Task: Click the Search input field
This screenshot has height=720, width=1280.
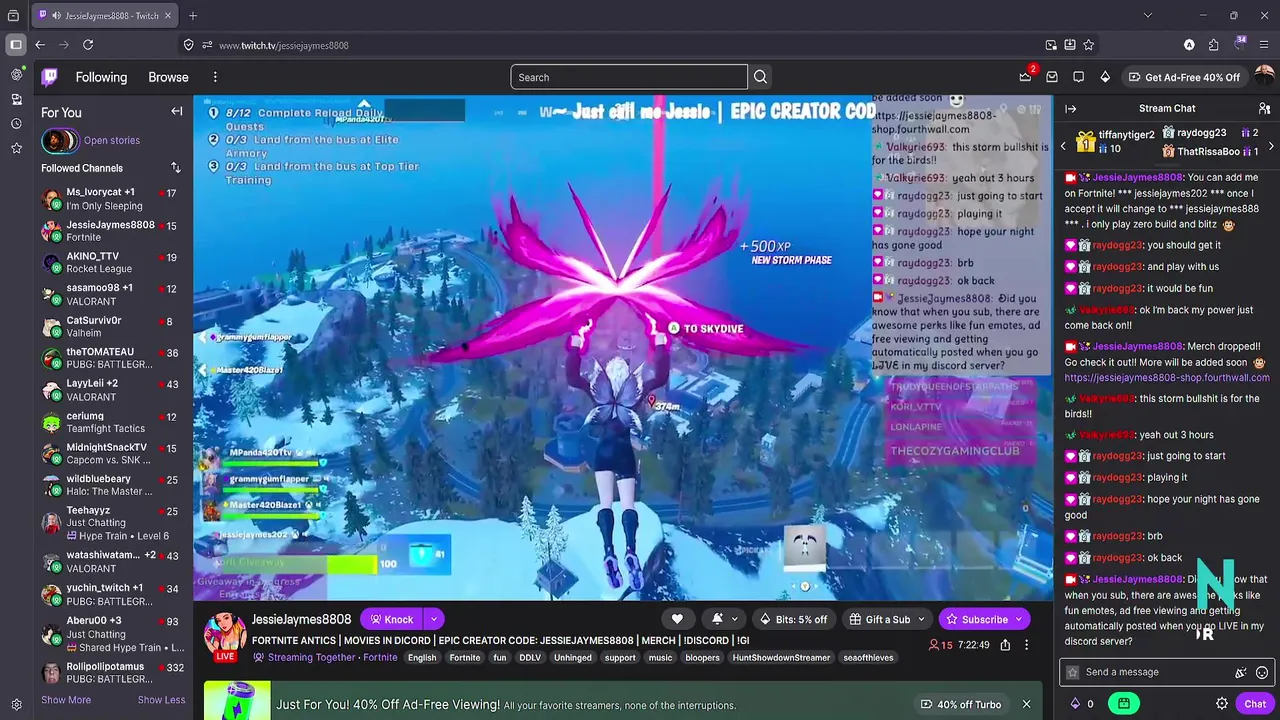Action: tap(629, 77)
